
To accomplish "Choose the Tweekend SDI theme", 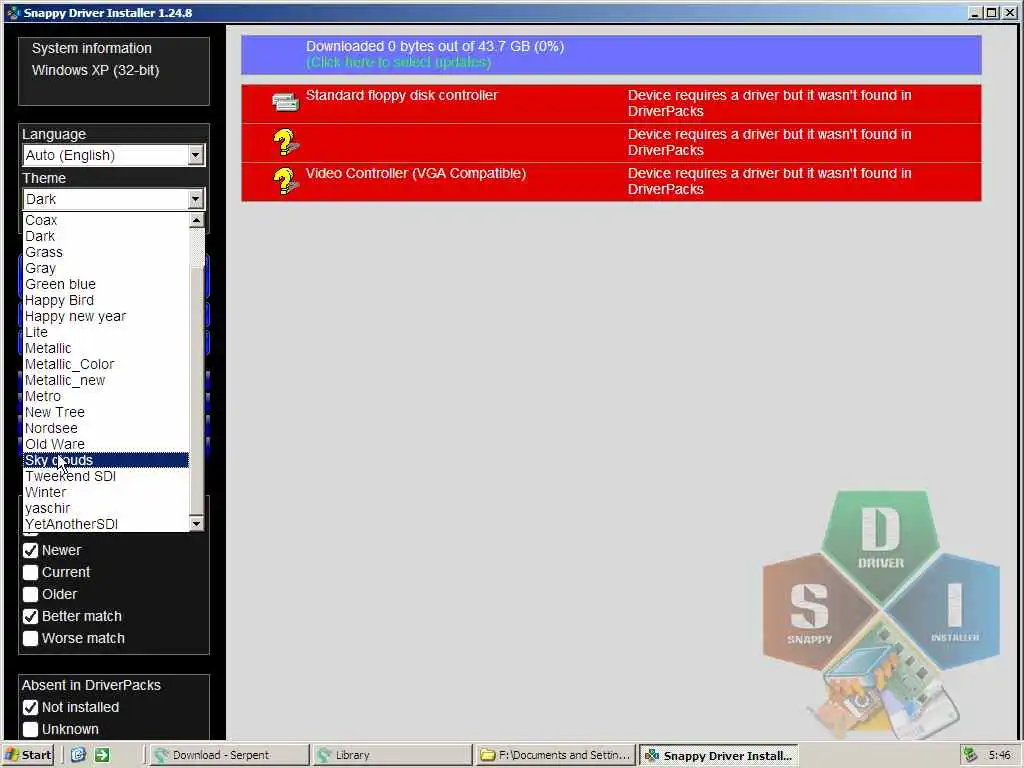I will coord(106,476).
